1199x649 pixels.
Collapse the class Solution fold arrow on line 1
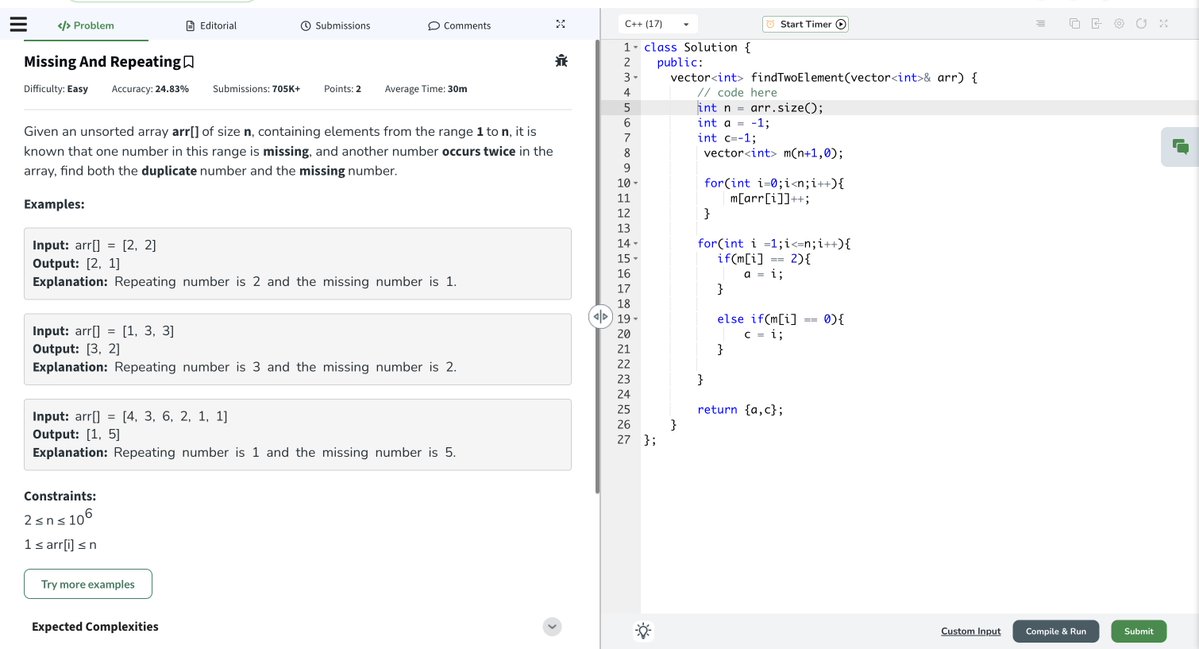tap(635, 47)
